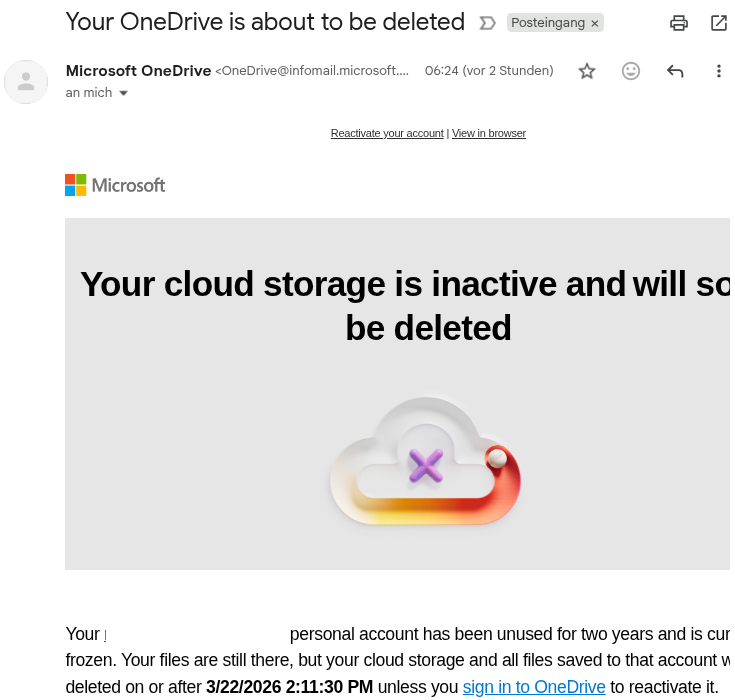735x700 pixels.
Task: Toggle the importance marker beside the subject
Action: pyautogui.click(x=488, y=23)
